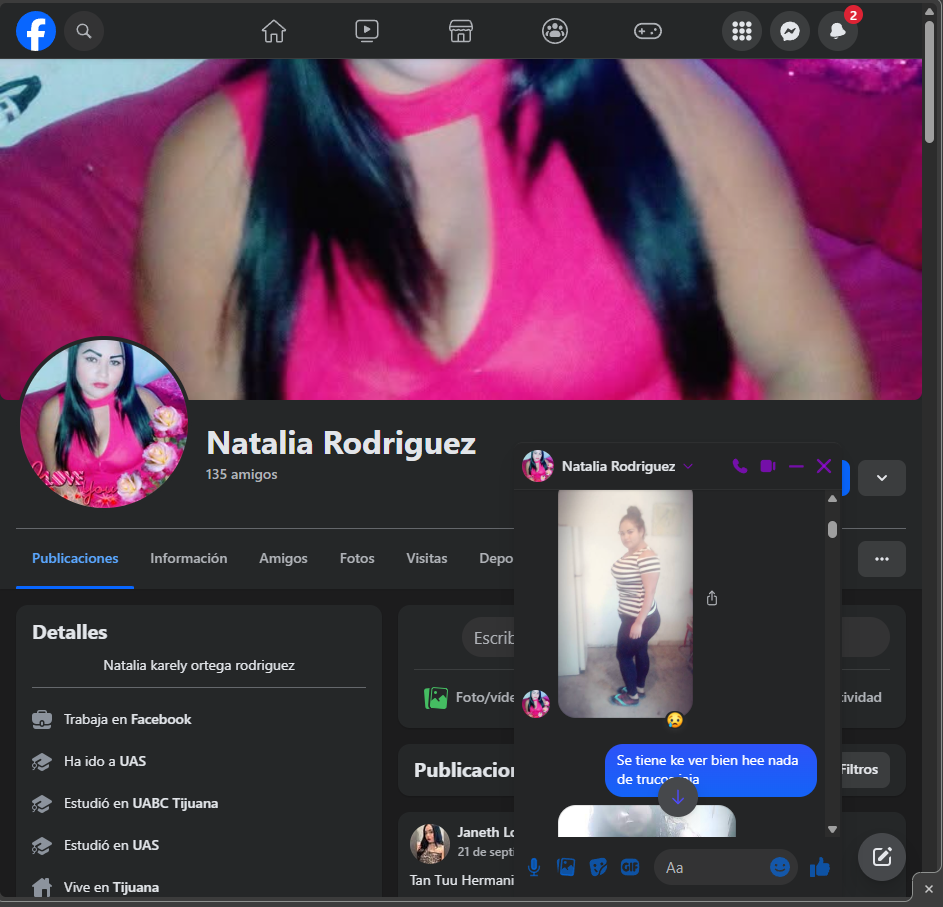This screenshot has height=907, width=943.
Task: Open the Watch videos section
Action: pyautogui.click(x=367, y=31)
